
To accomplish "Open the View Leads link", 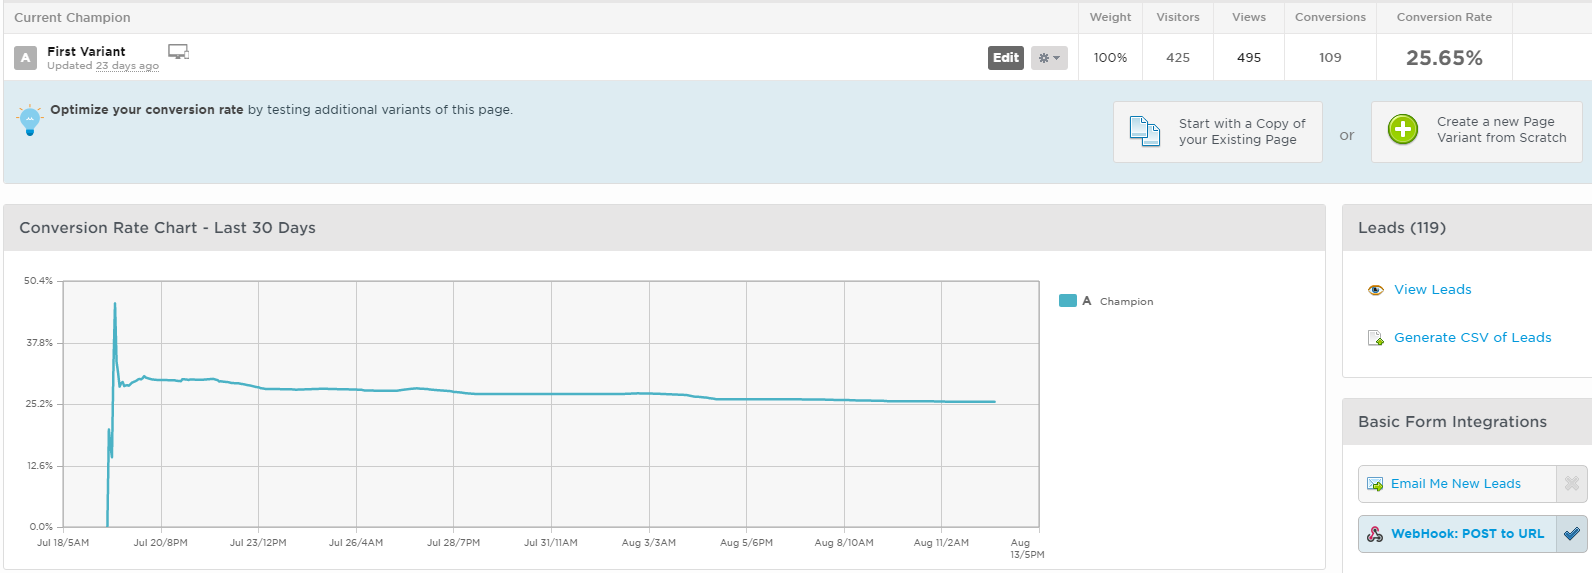I will 1433,290.
